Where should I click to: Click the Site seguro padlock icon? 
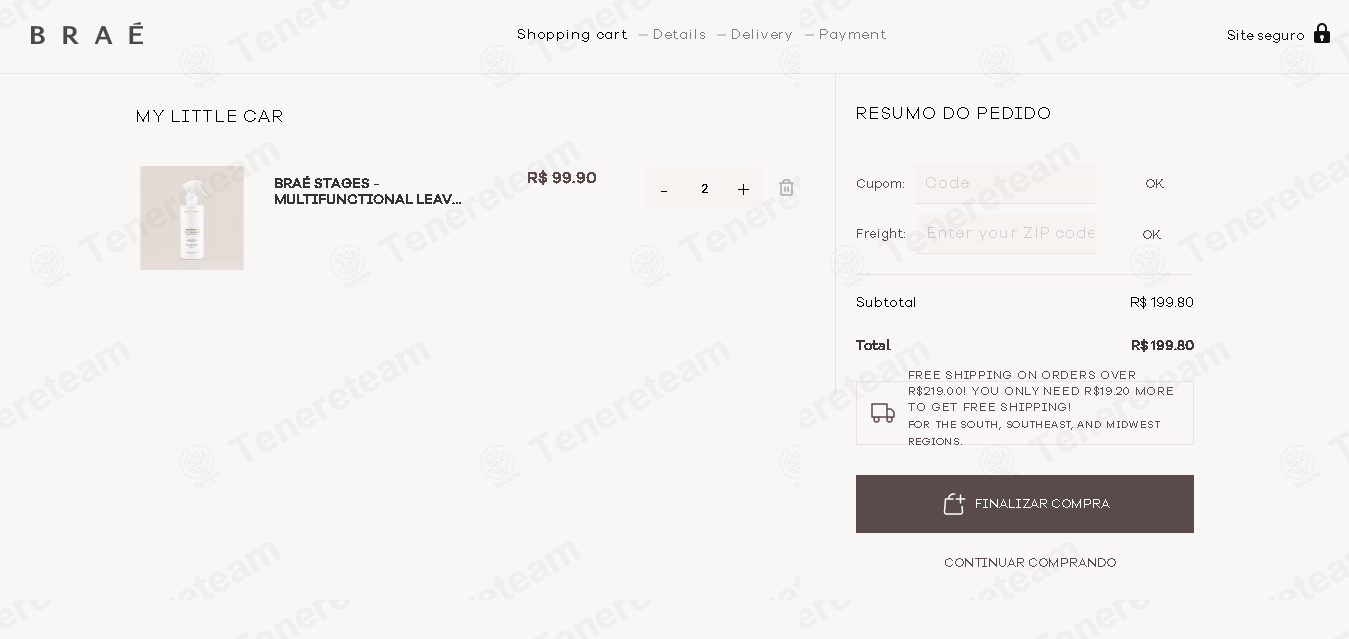(x=1322, y=33)
